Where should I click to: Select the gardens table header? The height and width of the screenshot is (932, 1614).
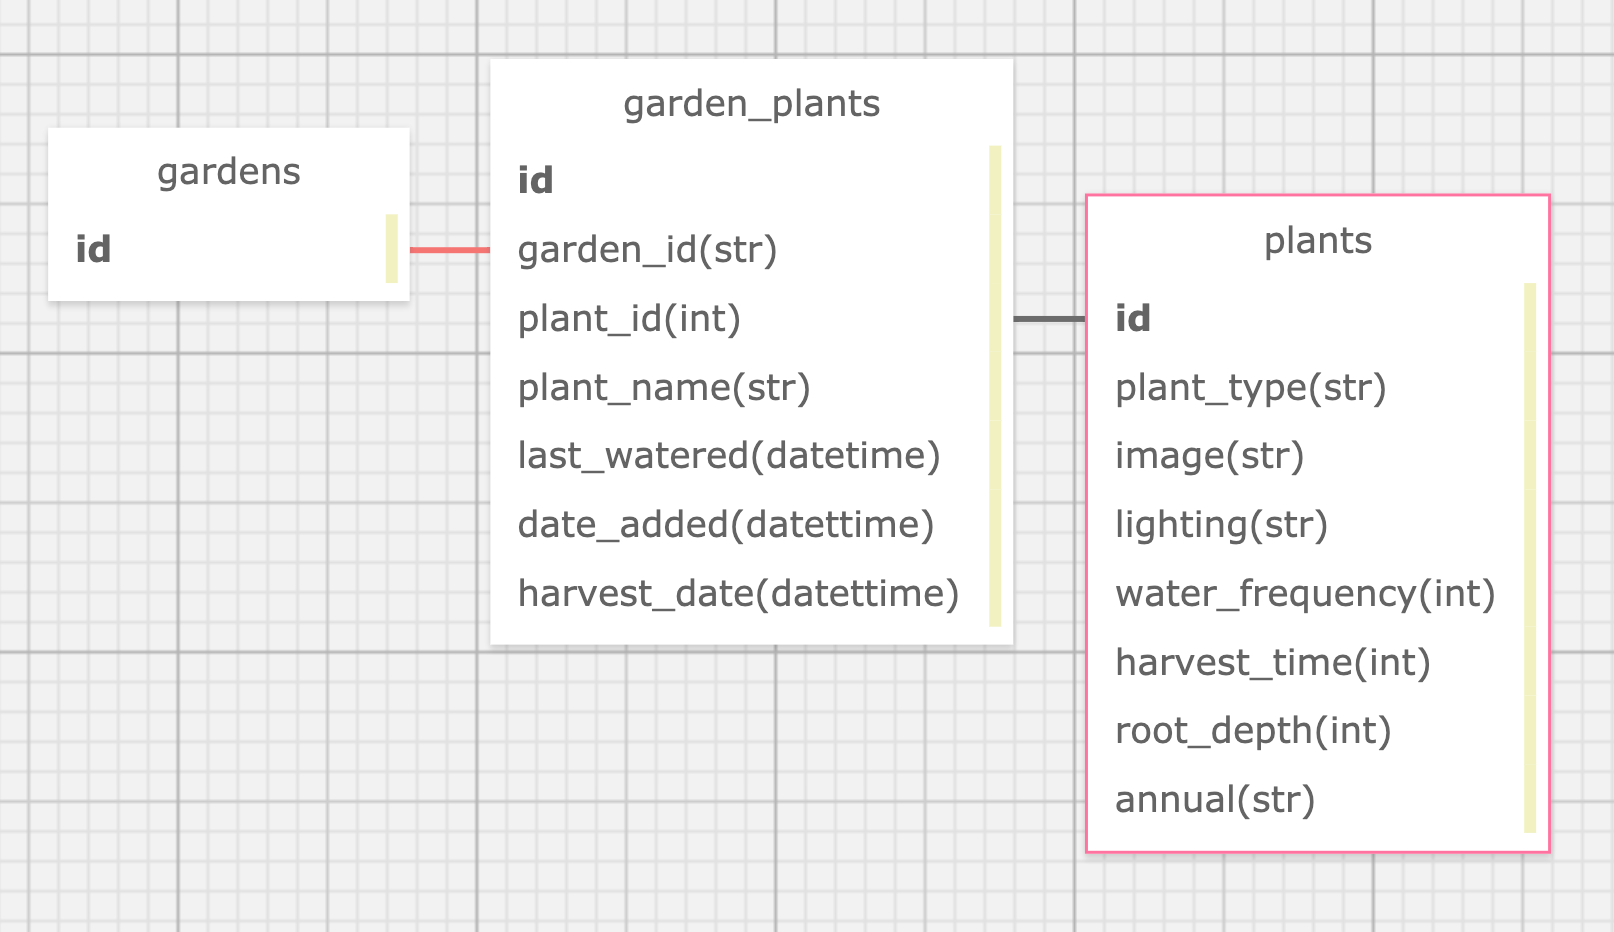click(x=228, y=172)
